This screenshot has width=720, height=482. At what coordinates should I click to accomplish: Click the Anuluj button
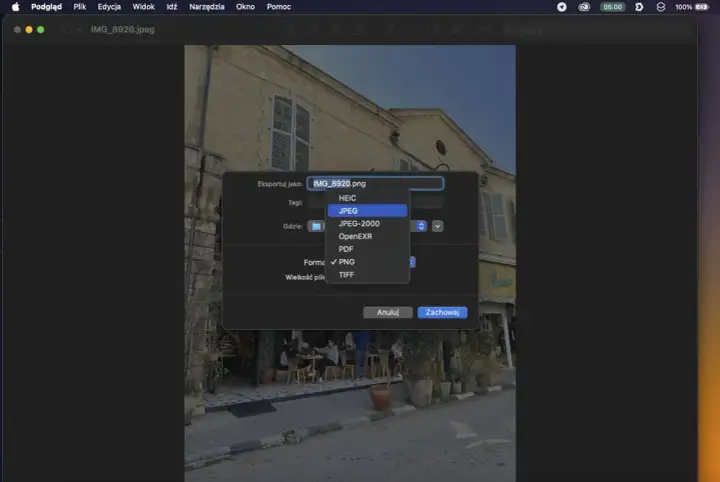388,312
